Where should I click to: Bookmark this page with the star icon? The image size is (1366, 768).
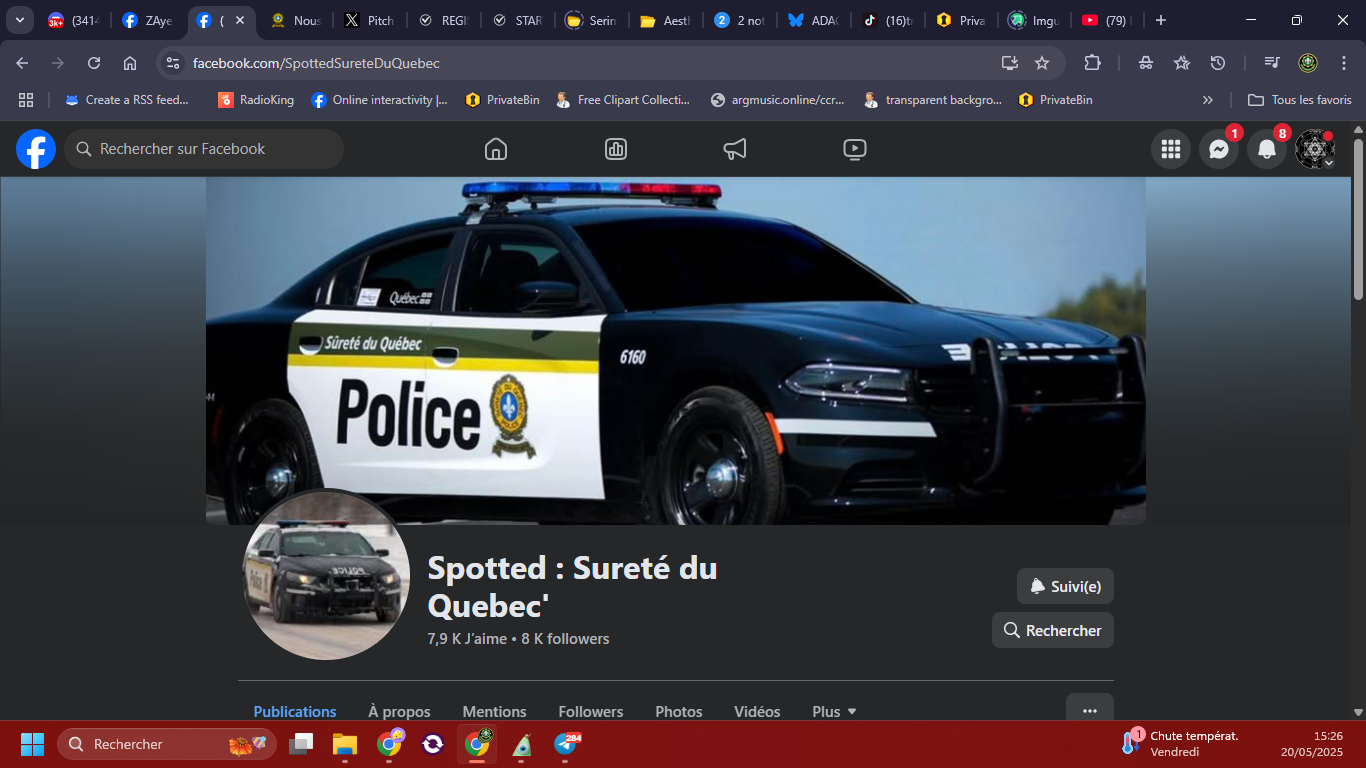pos(1042,63)
